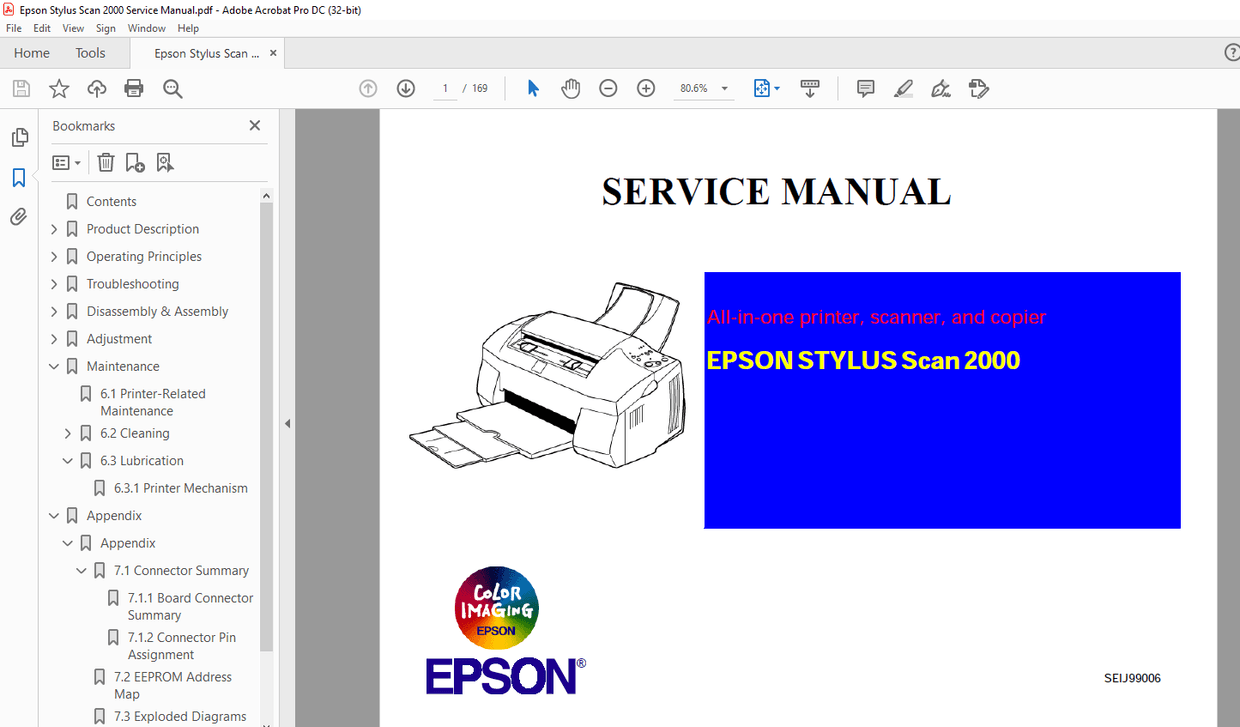Select the Fill & Sign pen icon
This screenshot has height=727, width=1240.
[x=940, y=88]
